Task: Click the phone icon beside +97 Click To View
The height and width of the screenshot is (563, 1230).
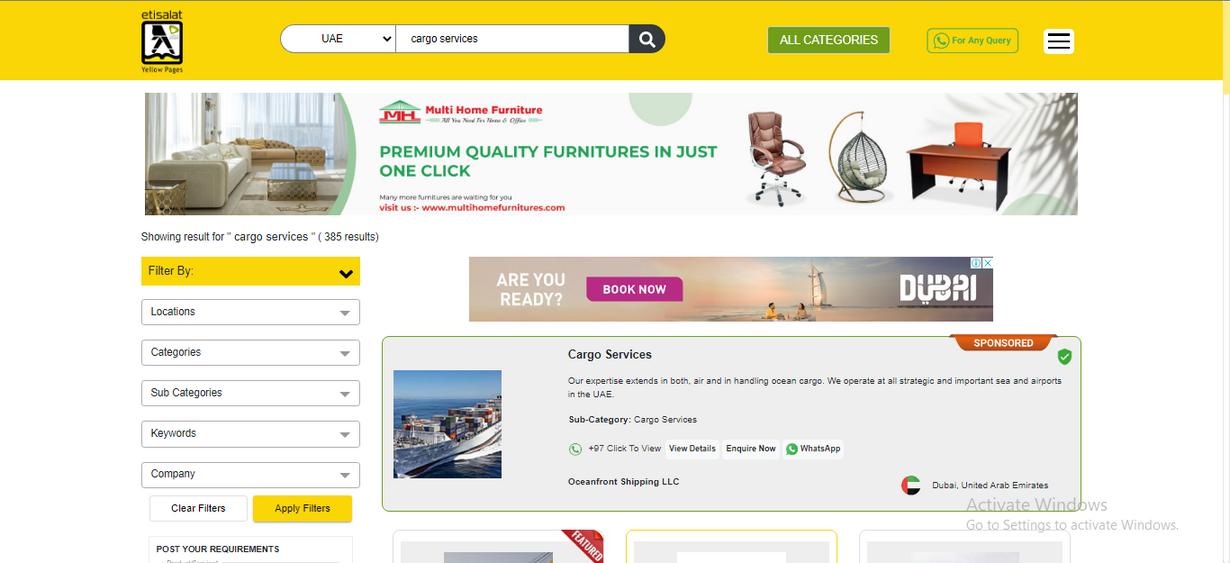Action: 575,449
